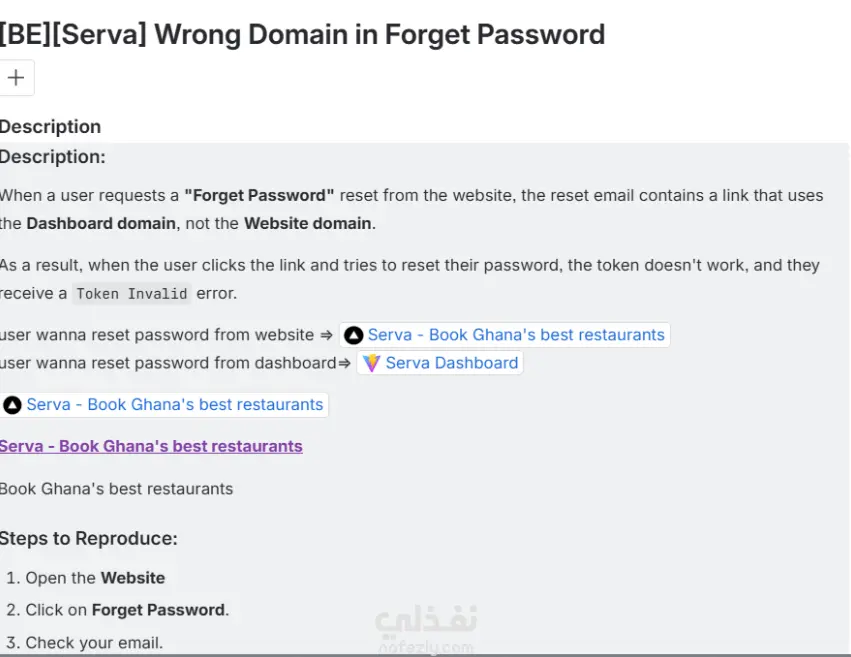Click the Vite icon beside Serva Dashboard

coord(371,363)
